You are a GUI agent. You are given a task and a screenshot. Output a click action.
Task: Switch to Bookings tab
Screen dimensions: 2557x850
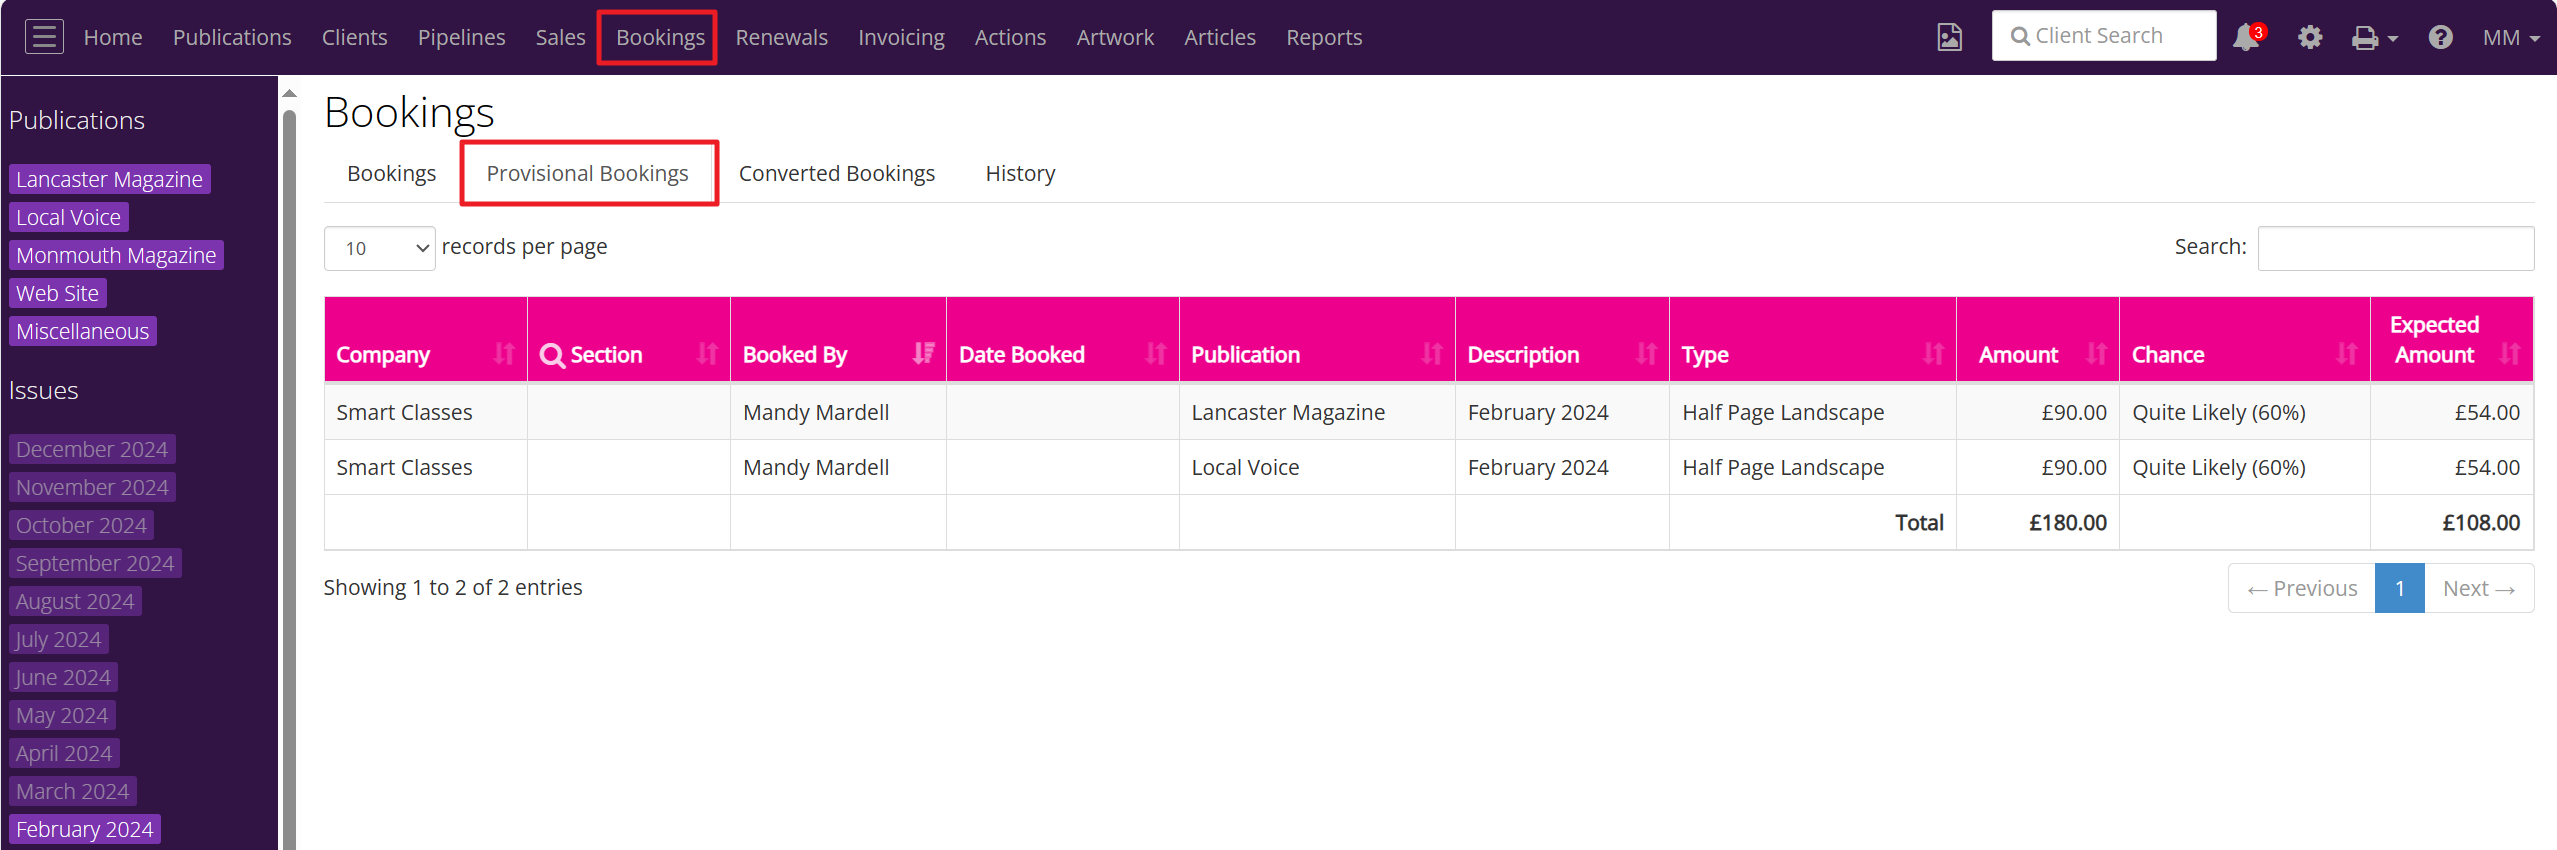point(391,173)
